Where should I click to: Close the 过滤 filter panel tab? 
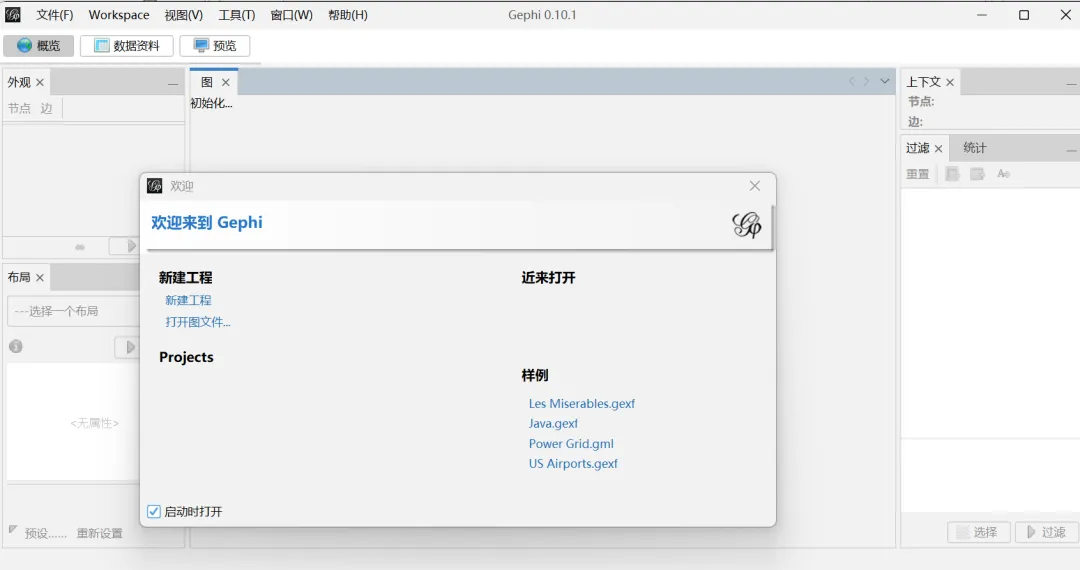click(938, 149)
